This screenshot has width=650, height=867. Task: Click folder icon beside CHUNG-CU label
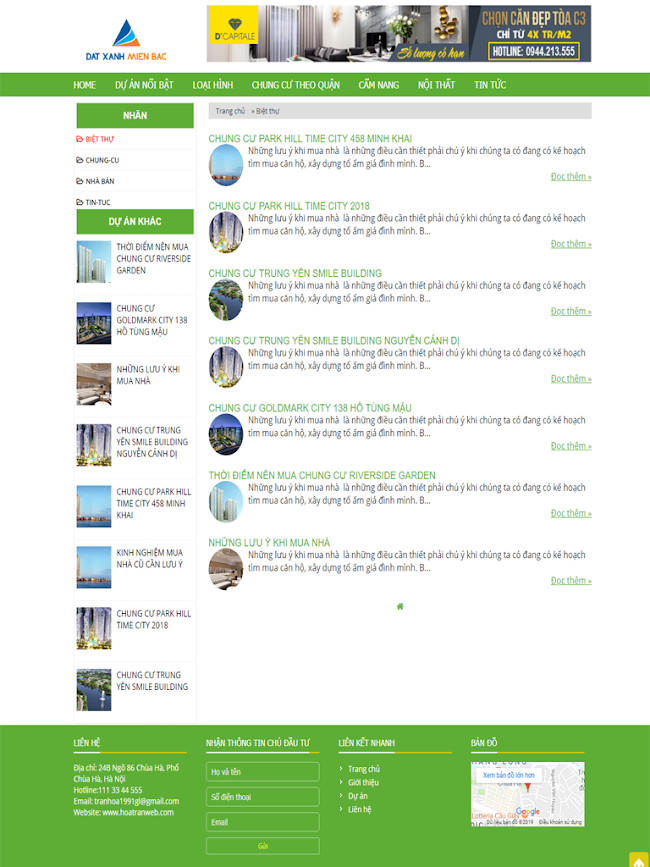[x=80, y=160]
